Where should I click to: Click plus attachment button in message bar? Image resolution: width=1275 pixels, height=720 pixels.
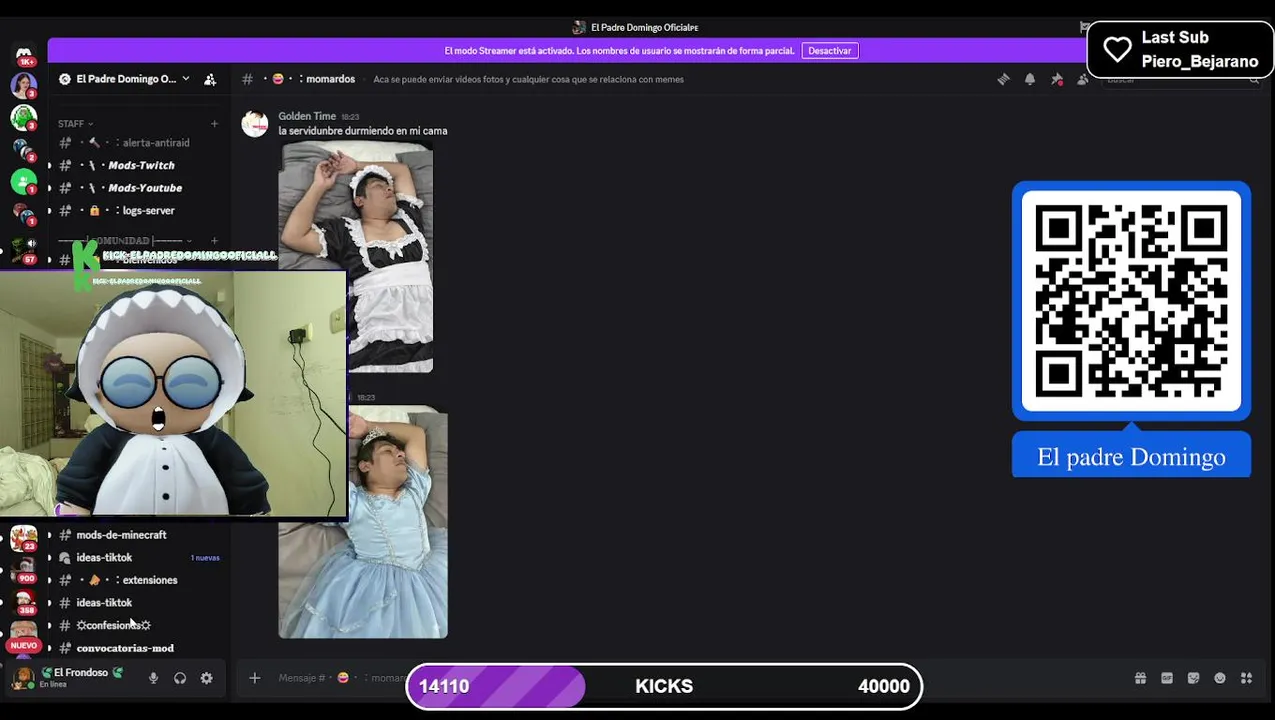tap(254, 678)
